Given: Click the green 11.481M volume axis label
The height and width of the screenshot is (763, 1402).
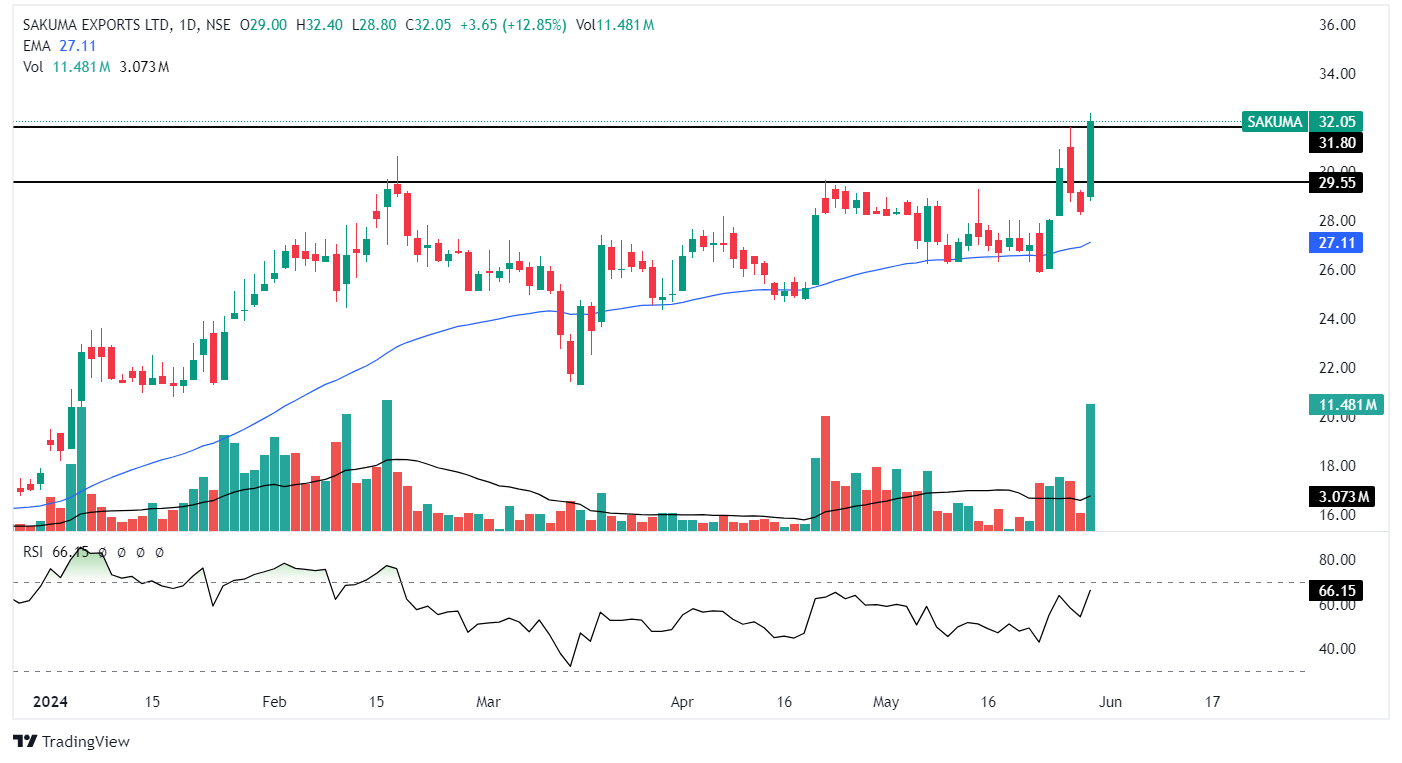Looking at the screenshot, I should point(1345,405).
